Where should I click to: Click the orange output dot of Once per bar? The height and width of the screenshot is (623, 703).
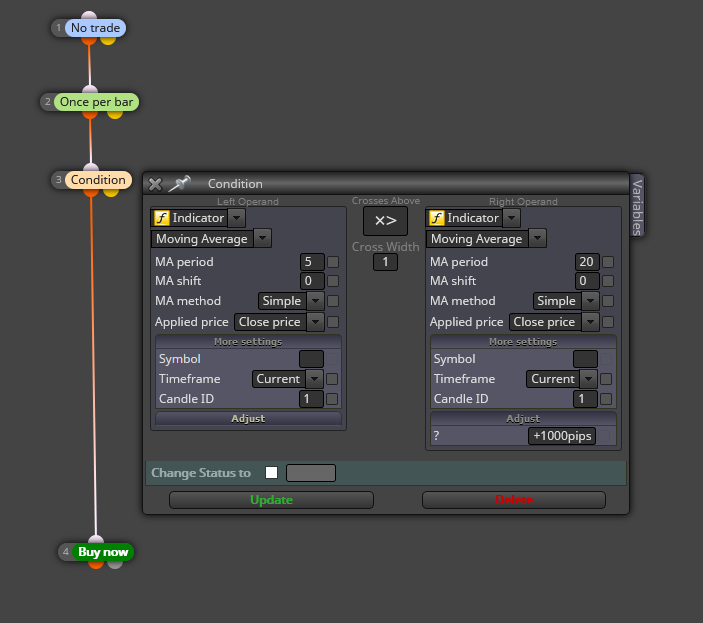90,114
